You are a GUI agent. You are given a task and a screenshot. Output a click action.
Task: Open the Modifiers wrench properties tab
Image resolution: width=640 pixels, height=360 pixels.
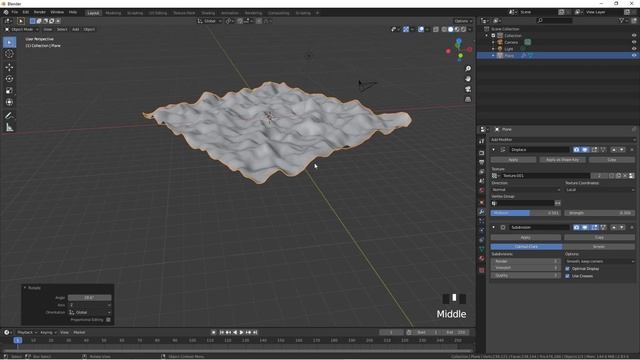(x=482, y=212)
